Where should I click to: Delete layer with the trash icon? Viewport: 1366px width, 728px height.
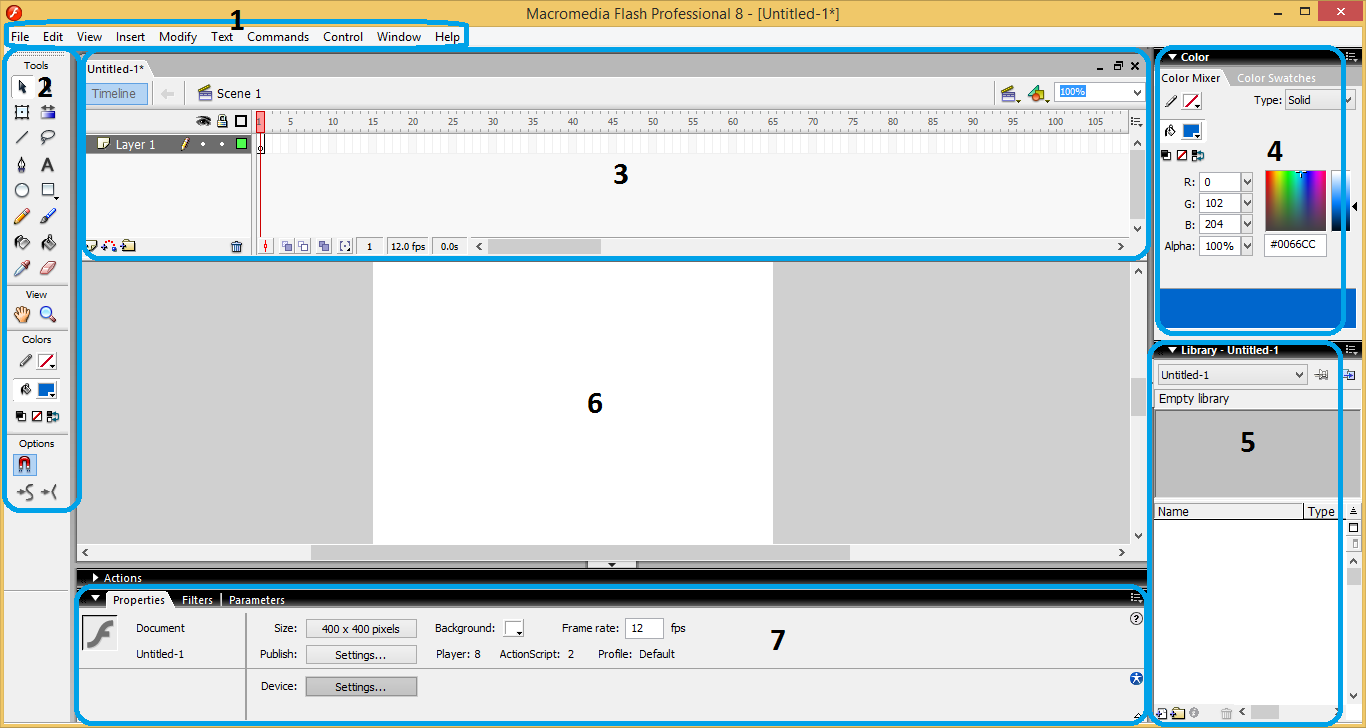pyautogui.click(x=237, y=246)
